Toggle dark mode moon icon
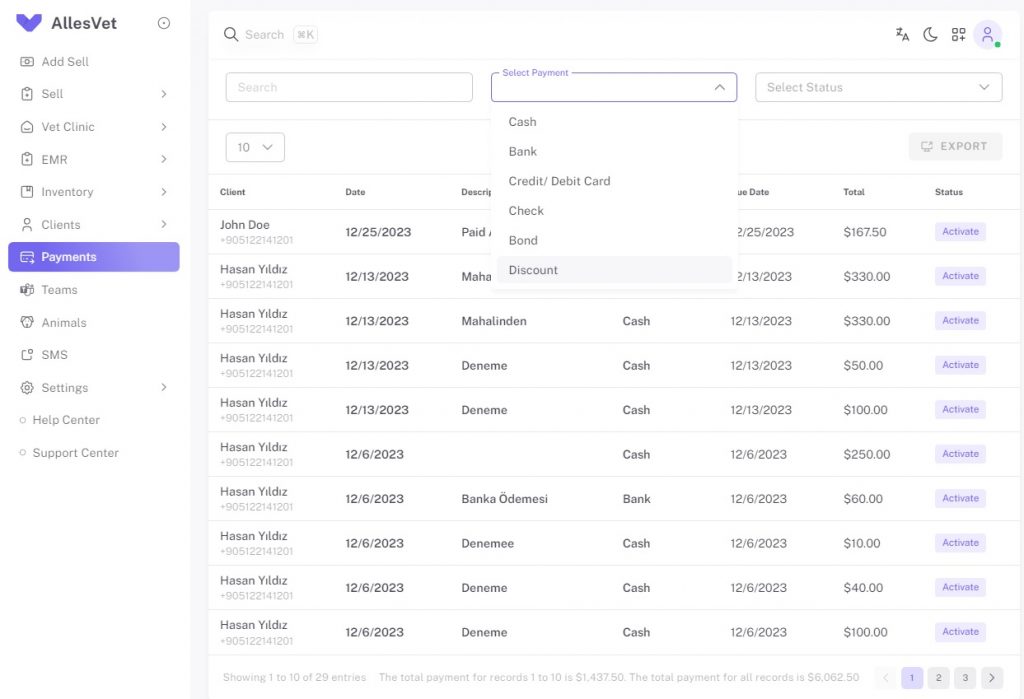The image size is (1024, 699). (x=930, y=35)
